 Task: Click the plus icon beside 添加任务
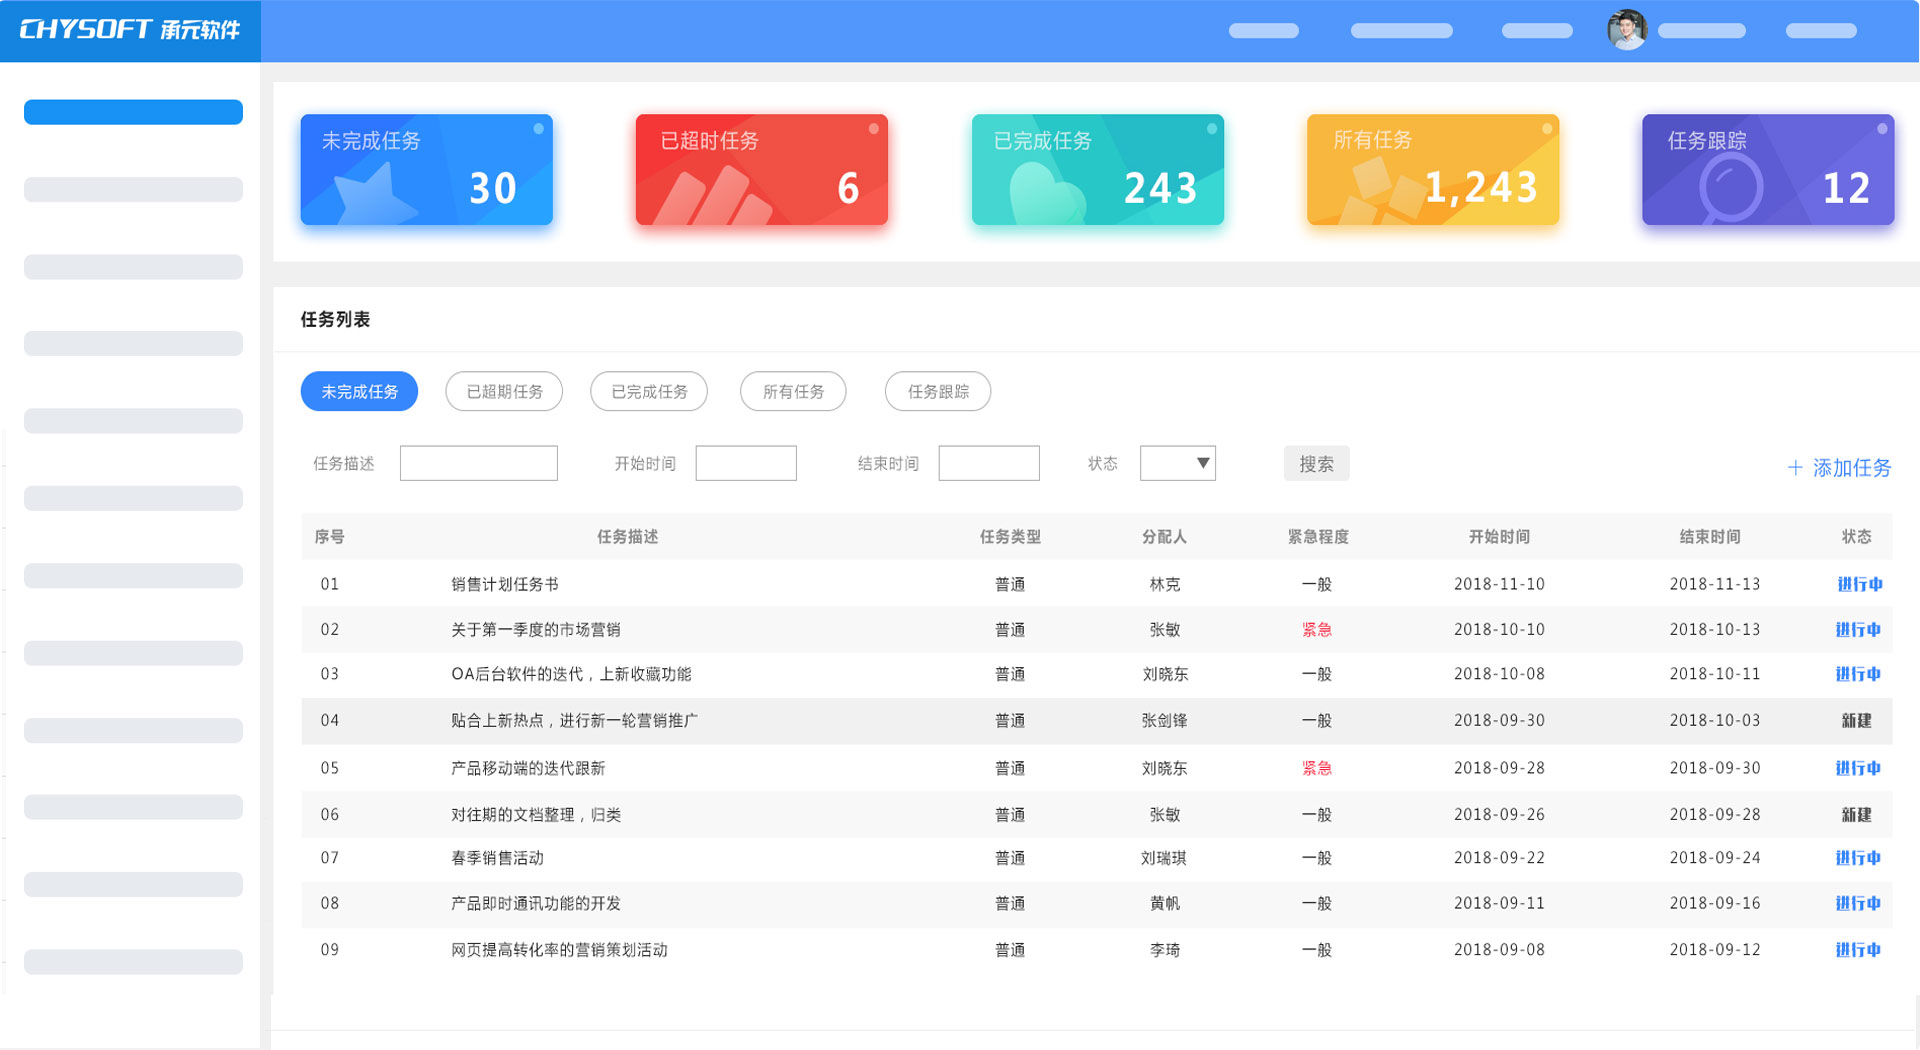tap(1795, 467)
